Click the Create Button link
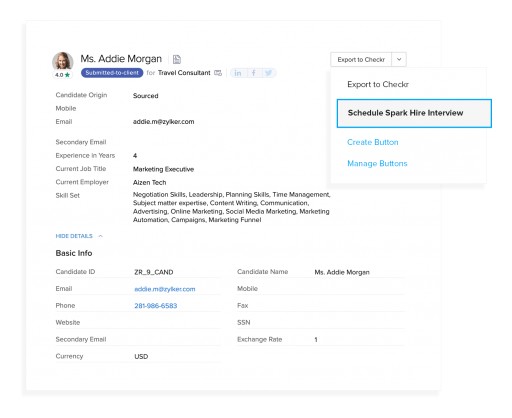Screen dimensions: 512x418 [x=373, y=142]
